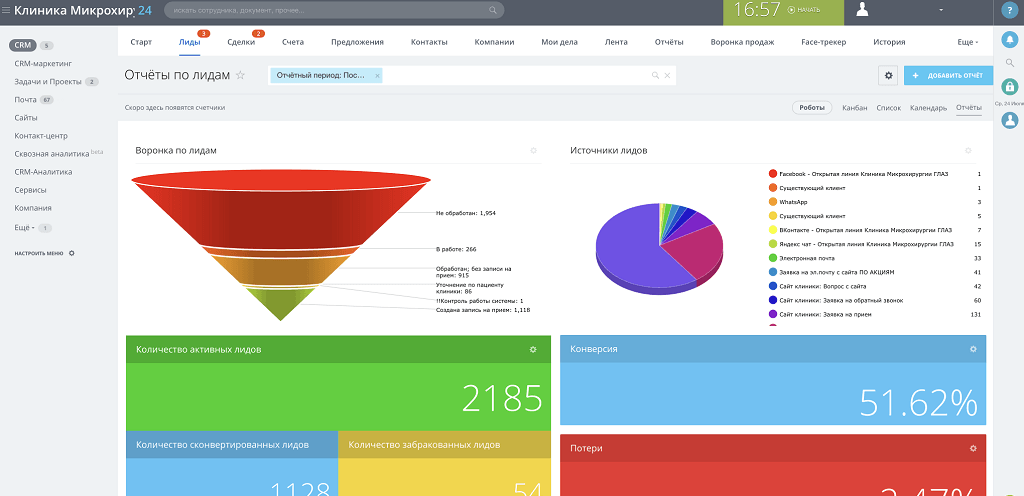Switch to Список view
This screenshot has width=1024, height=496.
[889, 108]
